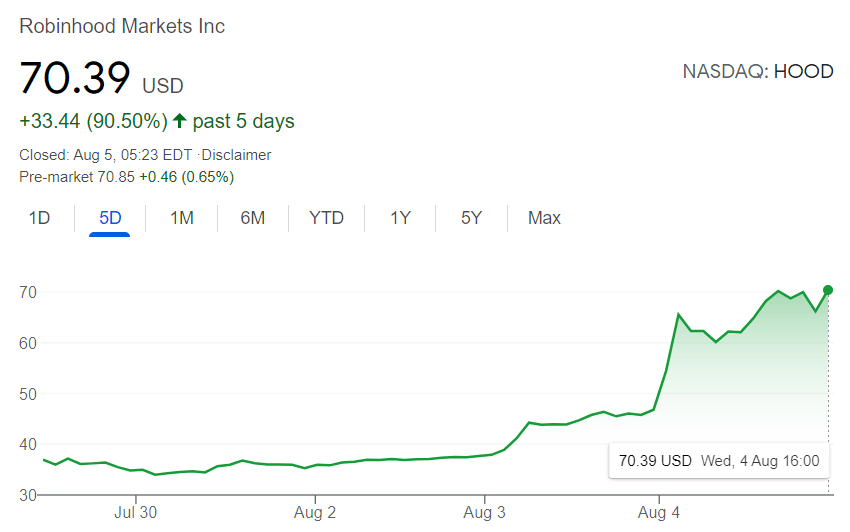Select the 5D time range tab
This screenshot has height=532, width=850.
coord(110,217)
